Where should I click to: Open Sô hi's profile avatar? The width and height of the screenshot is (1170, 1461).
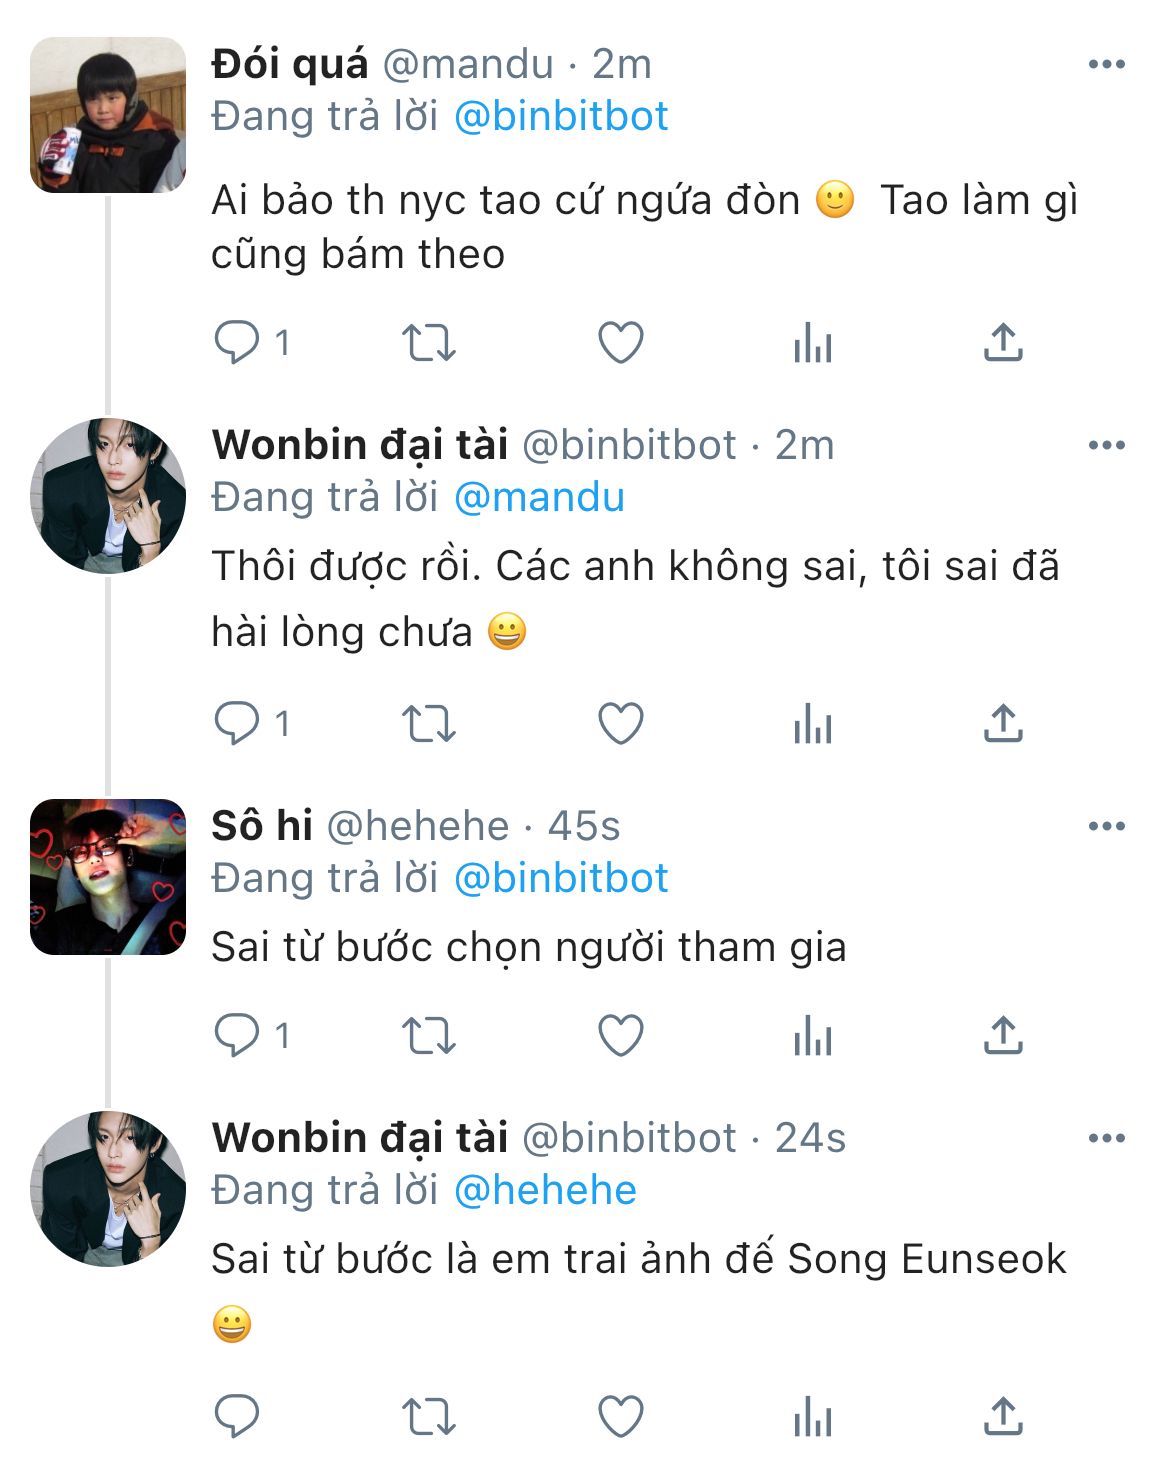point(108,877)
